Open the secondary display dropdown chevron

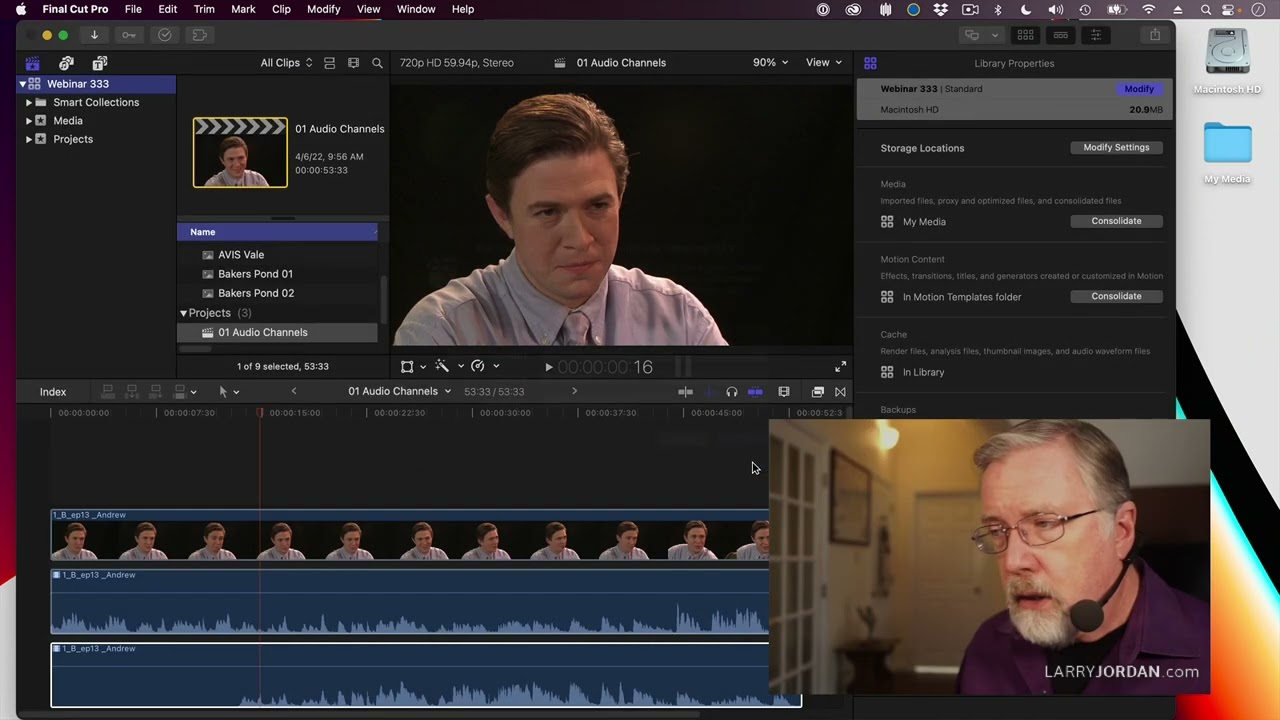[x=994, y=35]
